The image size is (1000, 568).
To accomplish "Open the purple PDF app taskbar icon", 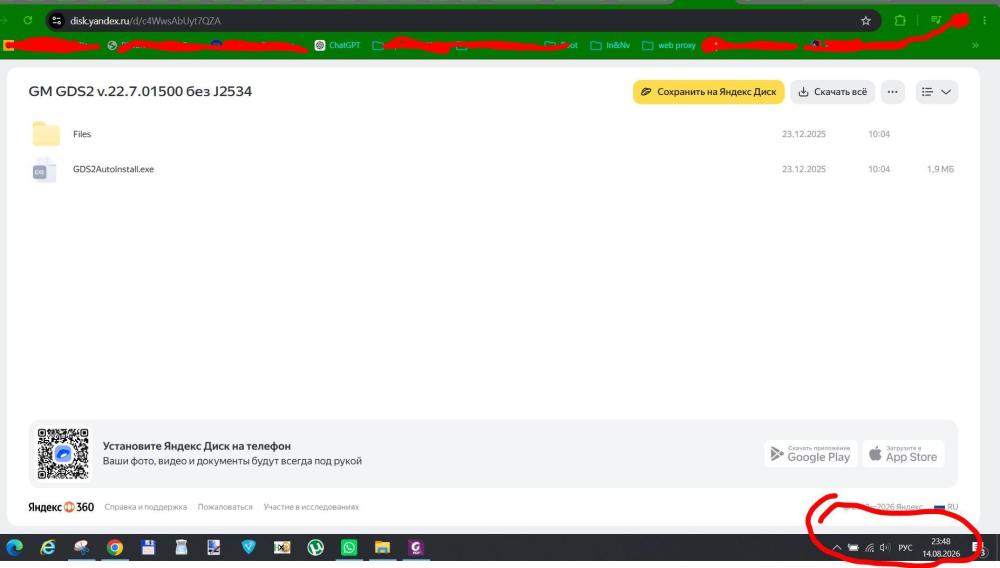I will (416, 548).
